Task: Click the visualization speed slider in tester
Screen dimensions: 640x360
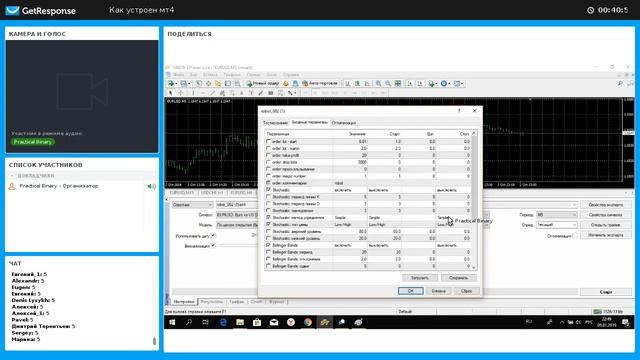Action: (x=239, y=245)
